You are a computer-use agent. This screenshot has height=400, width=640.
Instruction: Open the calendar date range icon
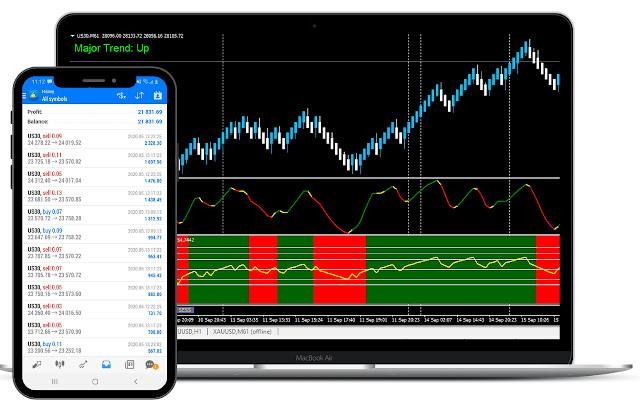pyautogui.click(x=158, y=96)
